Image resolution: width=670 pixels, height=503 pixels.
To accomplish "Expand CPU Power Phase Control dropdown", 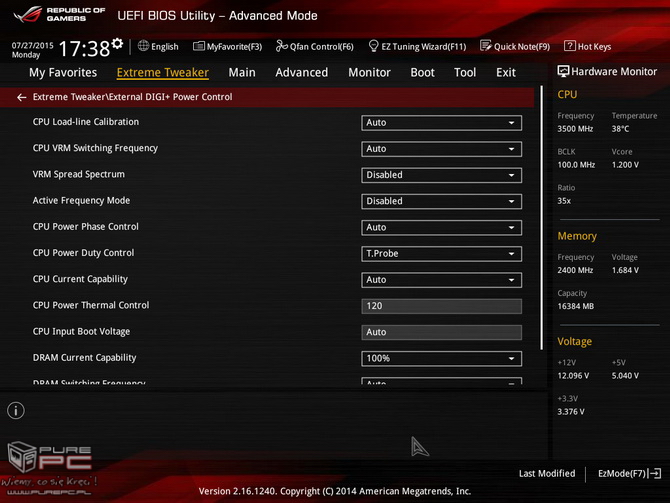I will (x=441, y=227).
